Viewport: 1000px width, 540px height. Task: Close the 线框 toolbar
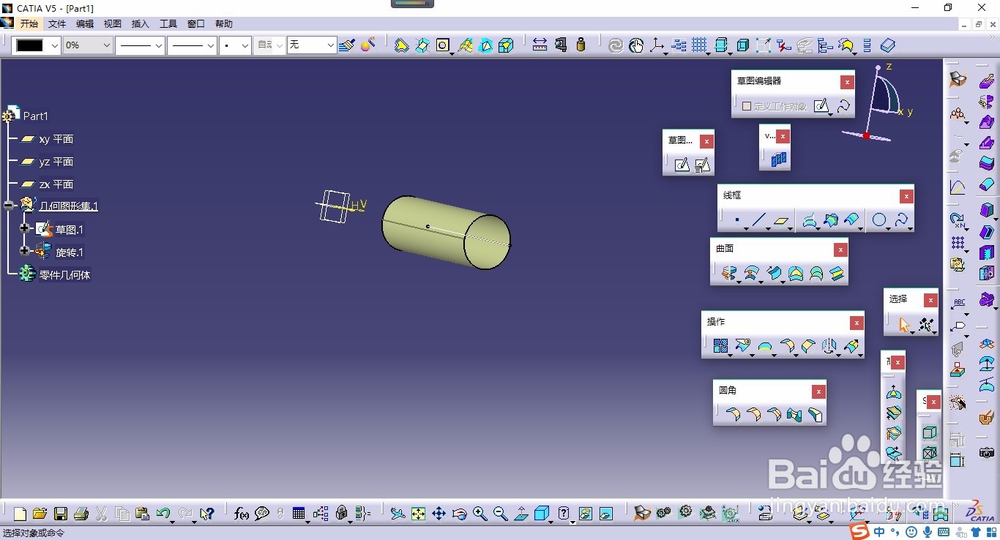[906, 196]
